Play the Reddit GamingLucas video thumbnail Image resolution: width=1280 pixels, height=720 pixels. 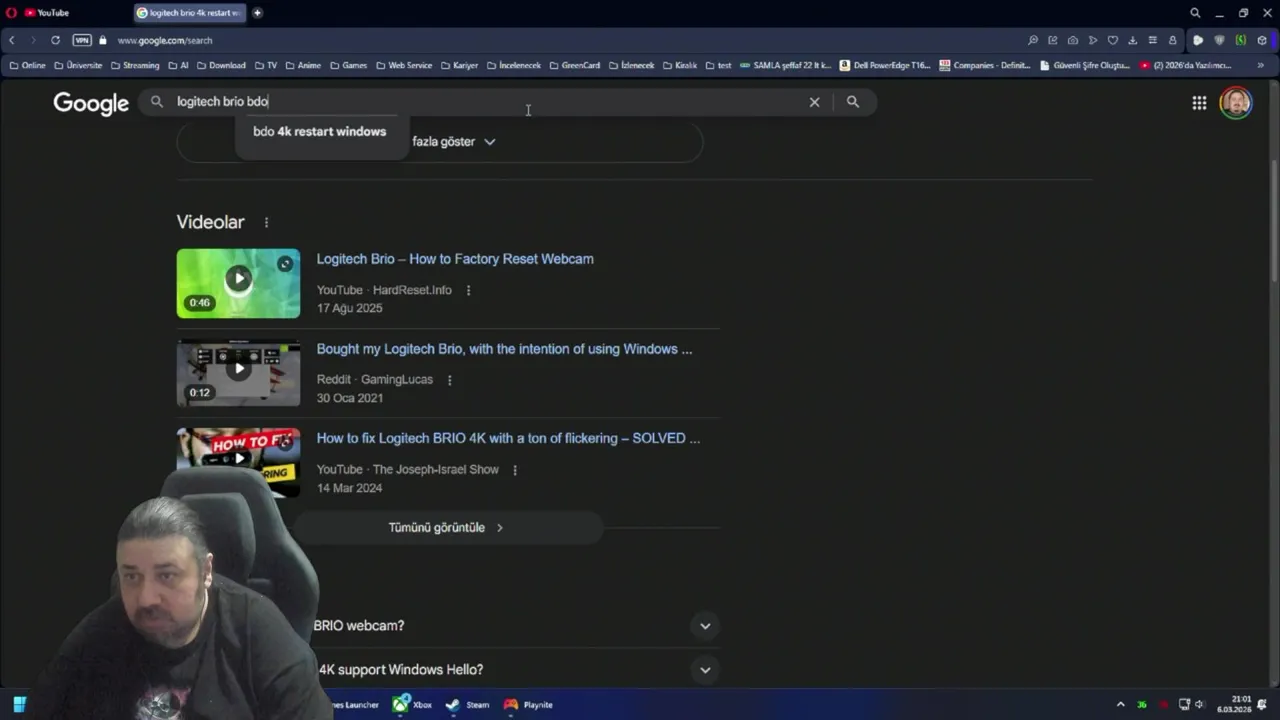(x=238, y=372)
